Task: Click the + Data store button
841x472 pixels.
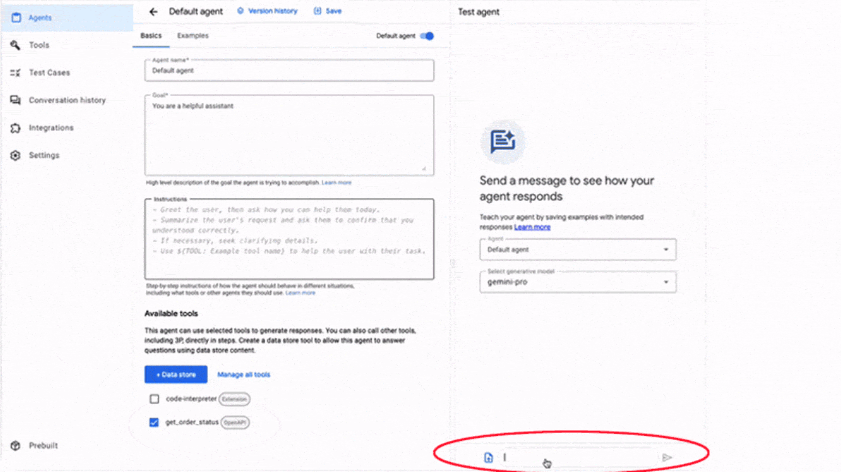Action: pos(176,375)
